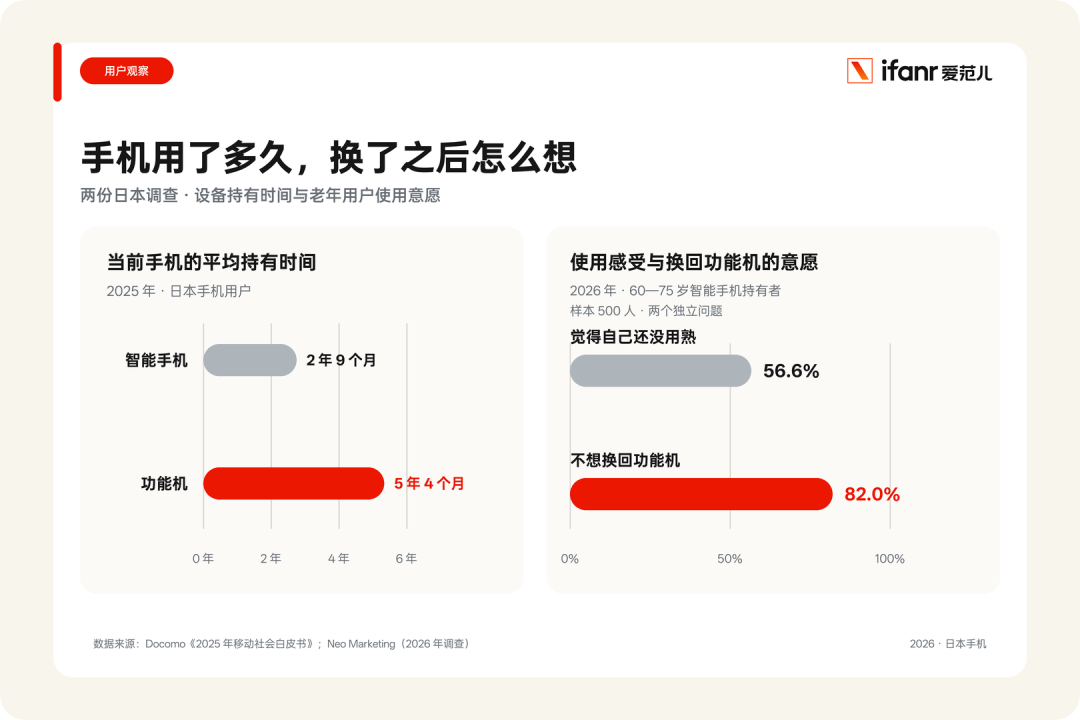Click the red 5年4个月 value label
The width and height of the screenshot is (1080, 720).
(429, 484)
